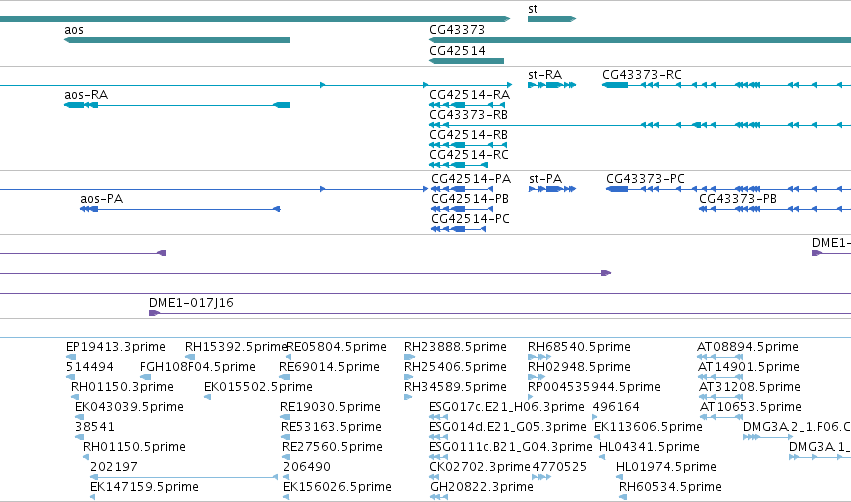This screenshot has width=851, height=502.
Task: Click the FGH108F04.5prime EST label
Action: [x=198, y=367]
